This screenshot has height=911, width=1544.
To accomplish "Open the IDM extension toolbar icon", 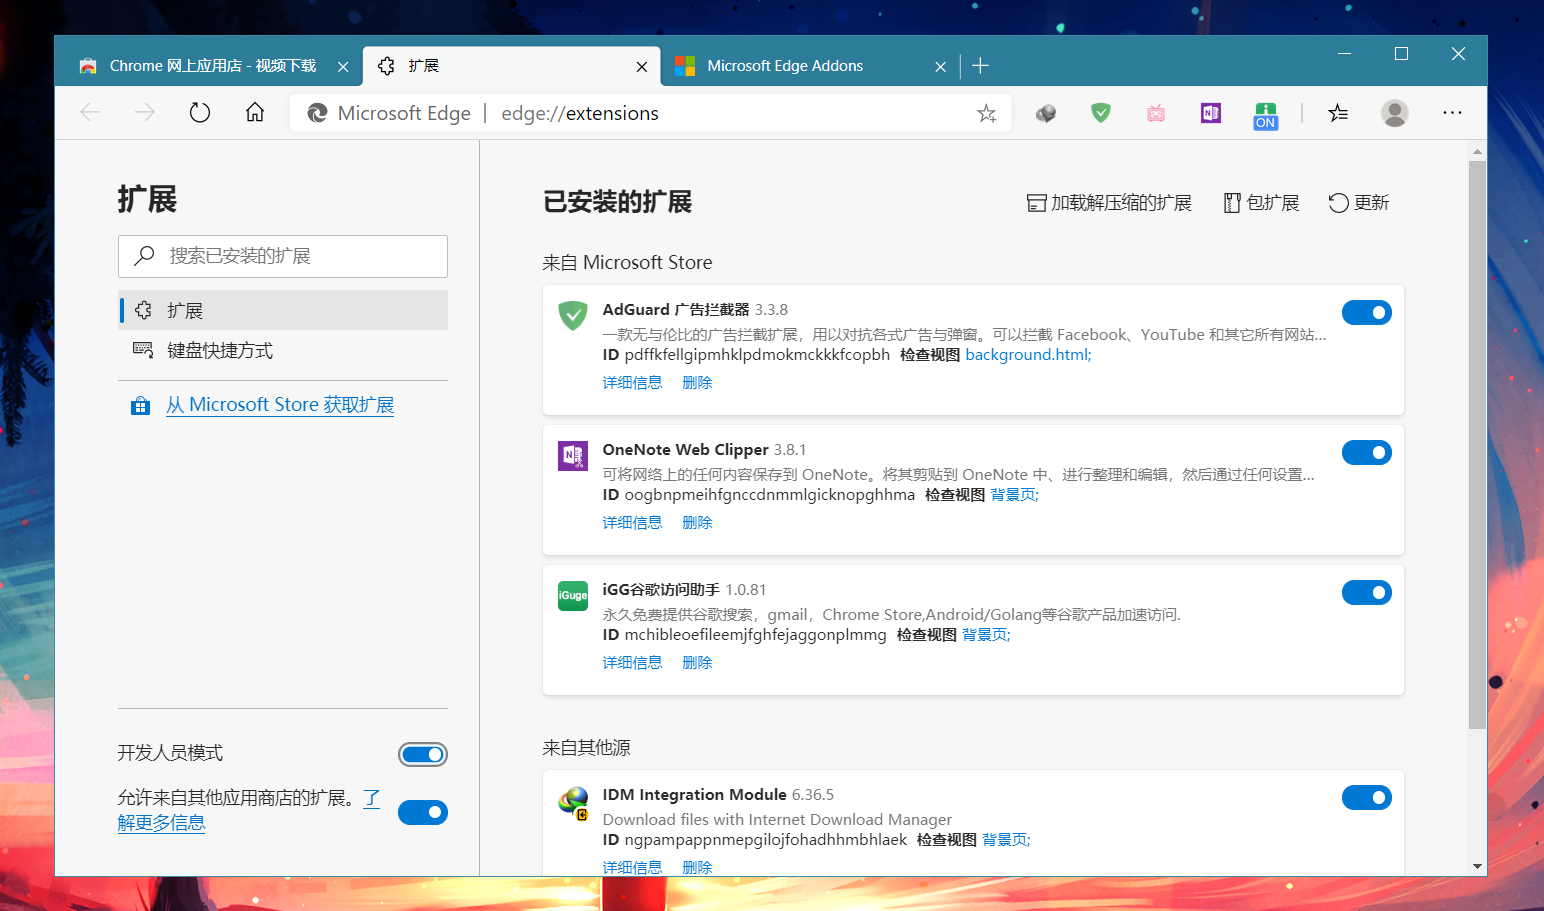I will point(1046,113).
